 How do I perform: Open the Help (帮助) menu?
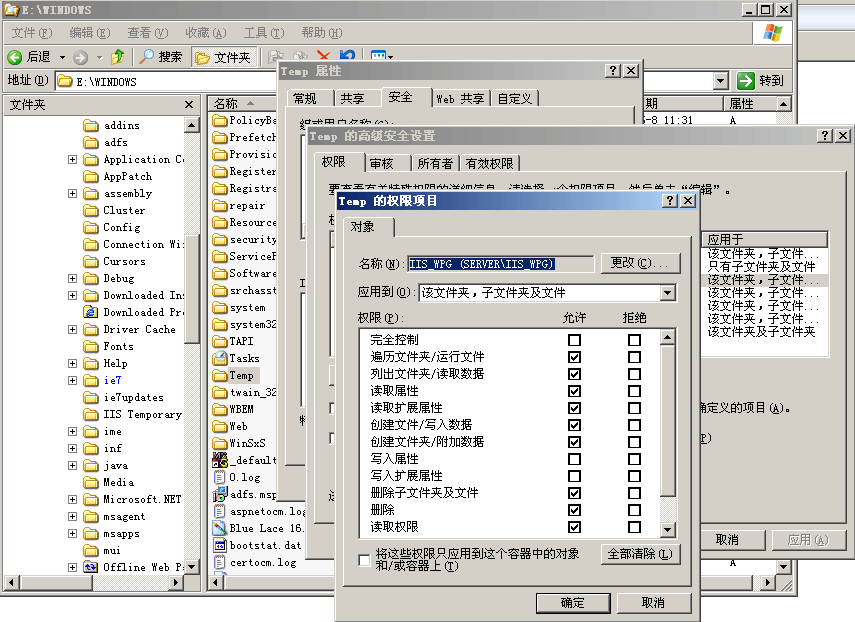point(322,33)
